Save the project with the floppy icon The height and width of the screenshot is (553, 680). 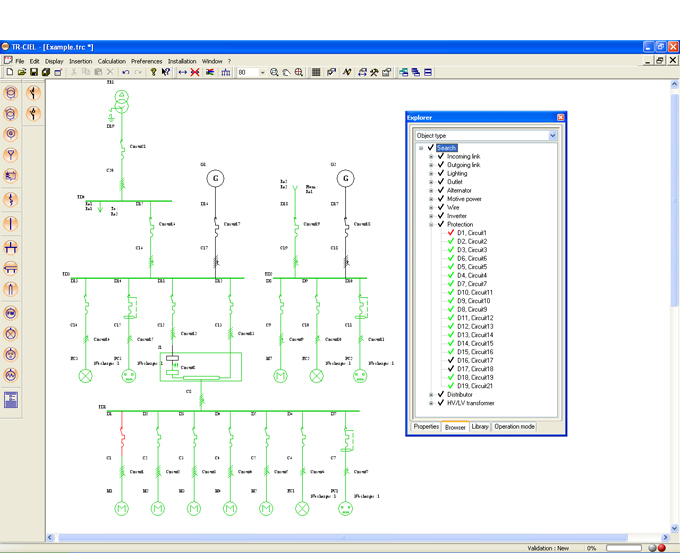(x=34, y=72)
